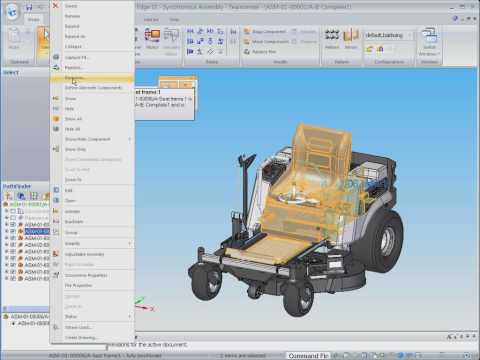Toggle checkbox of the highlighted PathFinder component
Screen dimensions: 480x360
[13, 231]
